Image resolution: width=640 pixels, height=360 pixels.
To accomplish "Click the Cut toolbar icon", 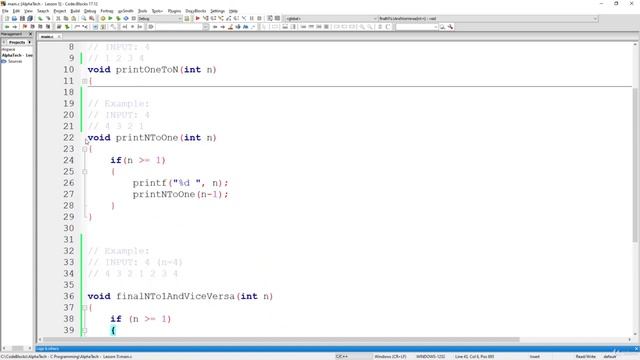I will pyautogui.click(x=58, y=18).
